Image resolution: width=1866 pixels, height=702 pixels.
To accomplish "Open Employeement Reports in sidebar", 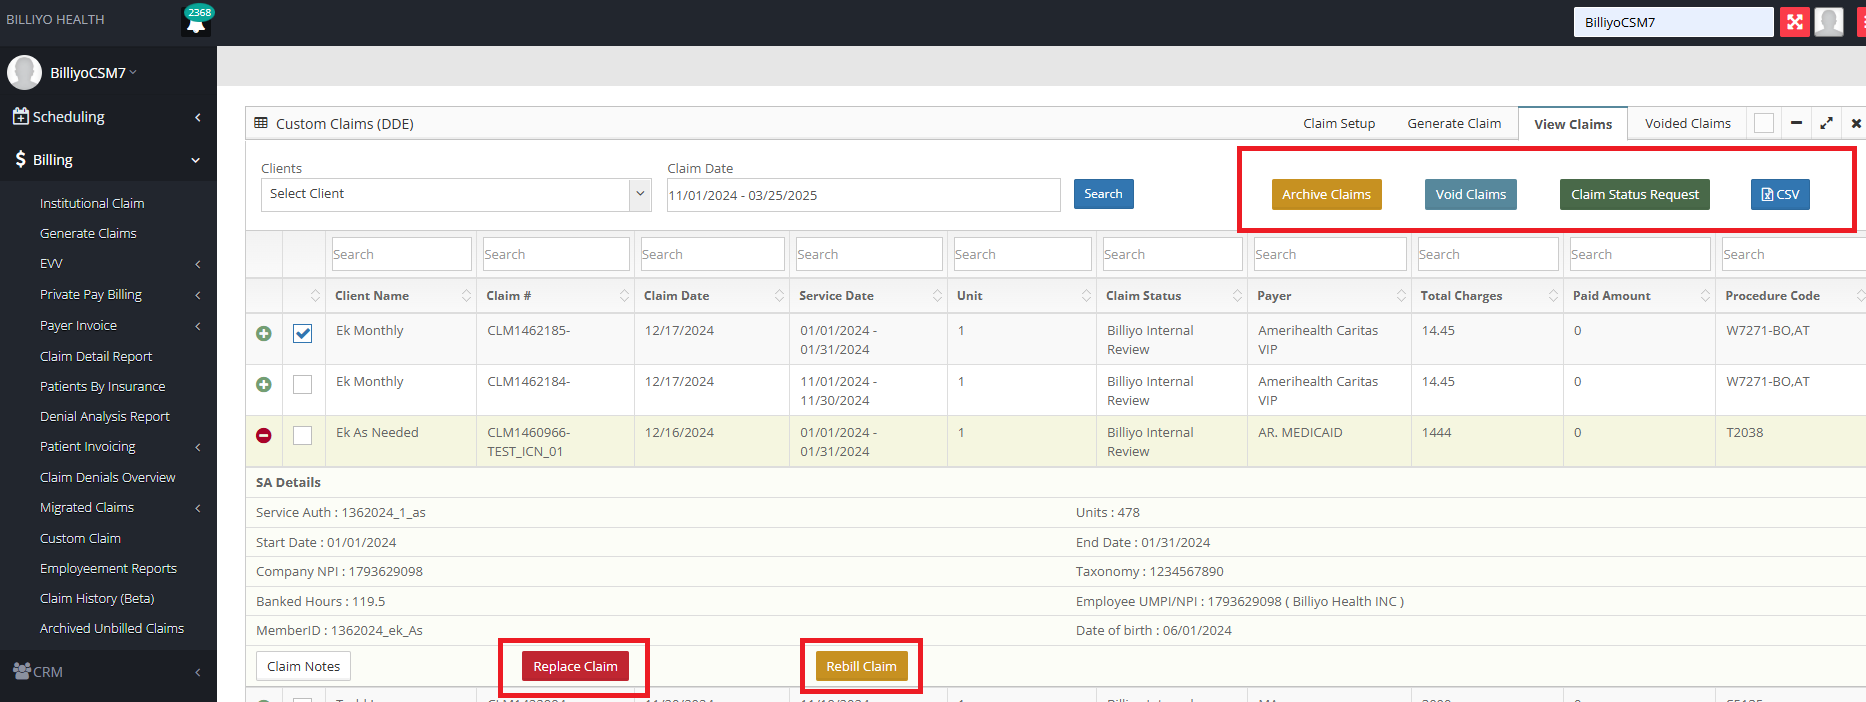I will [x=108, y=568].
